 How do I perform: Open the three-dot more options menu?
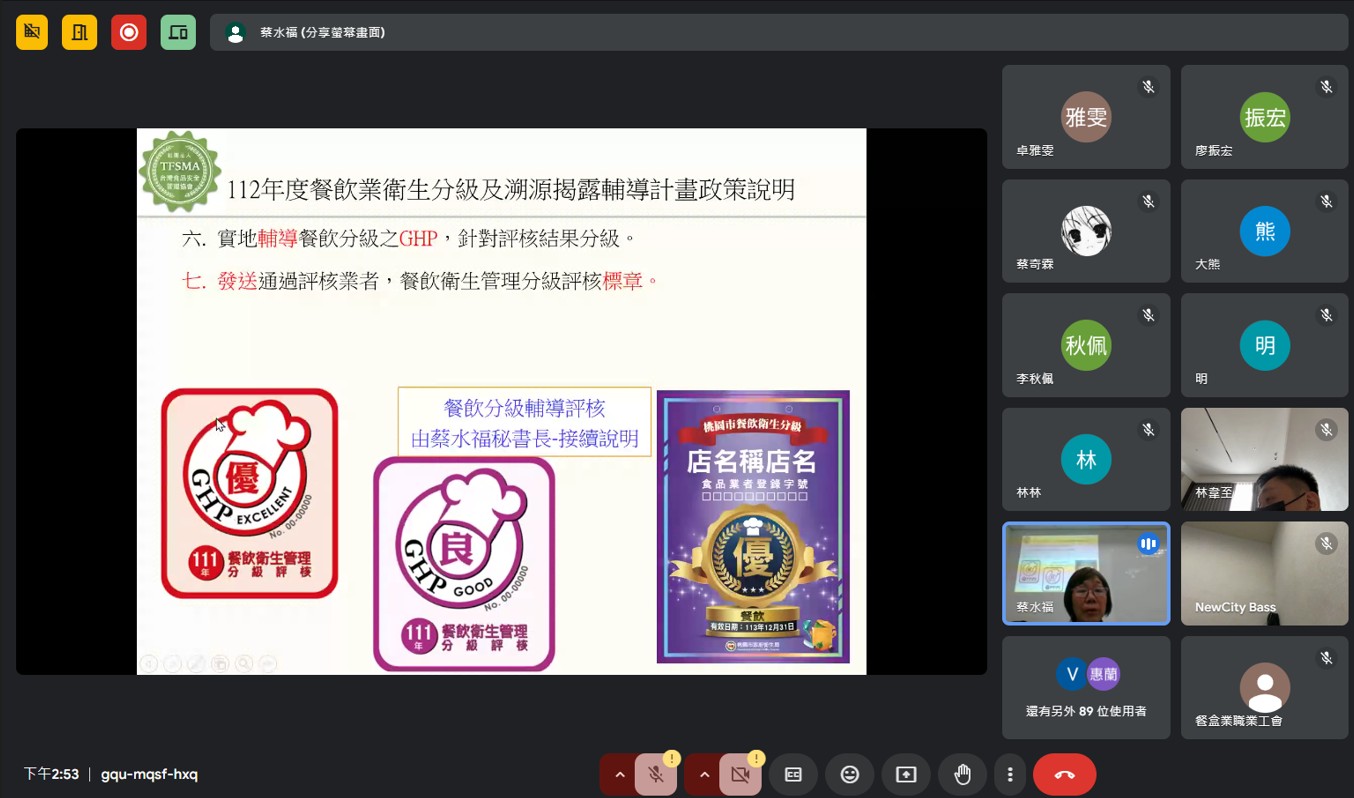(x=1010, y=775)
